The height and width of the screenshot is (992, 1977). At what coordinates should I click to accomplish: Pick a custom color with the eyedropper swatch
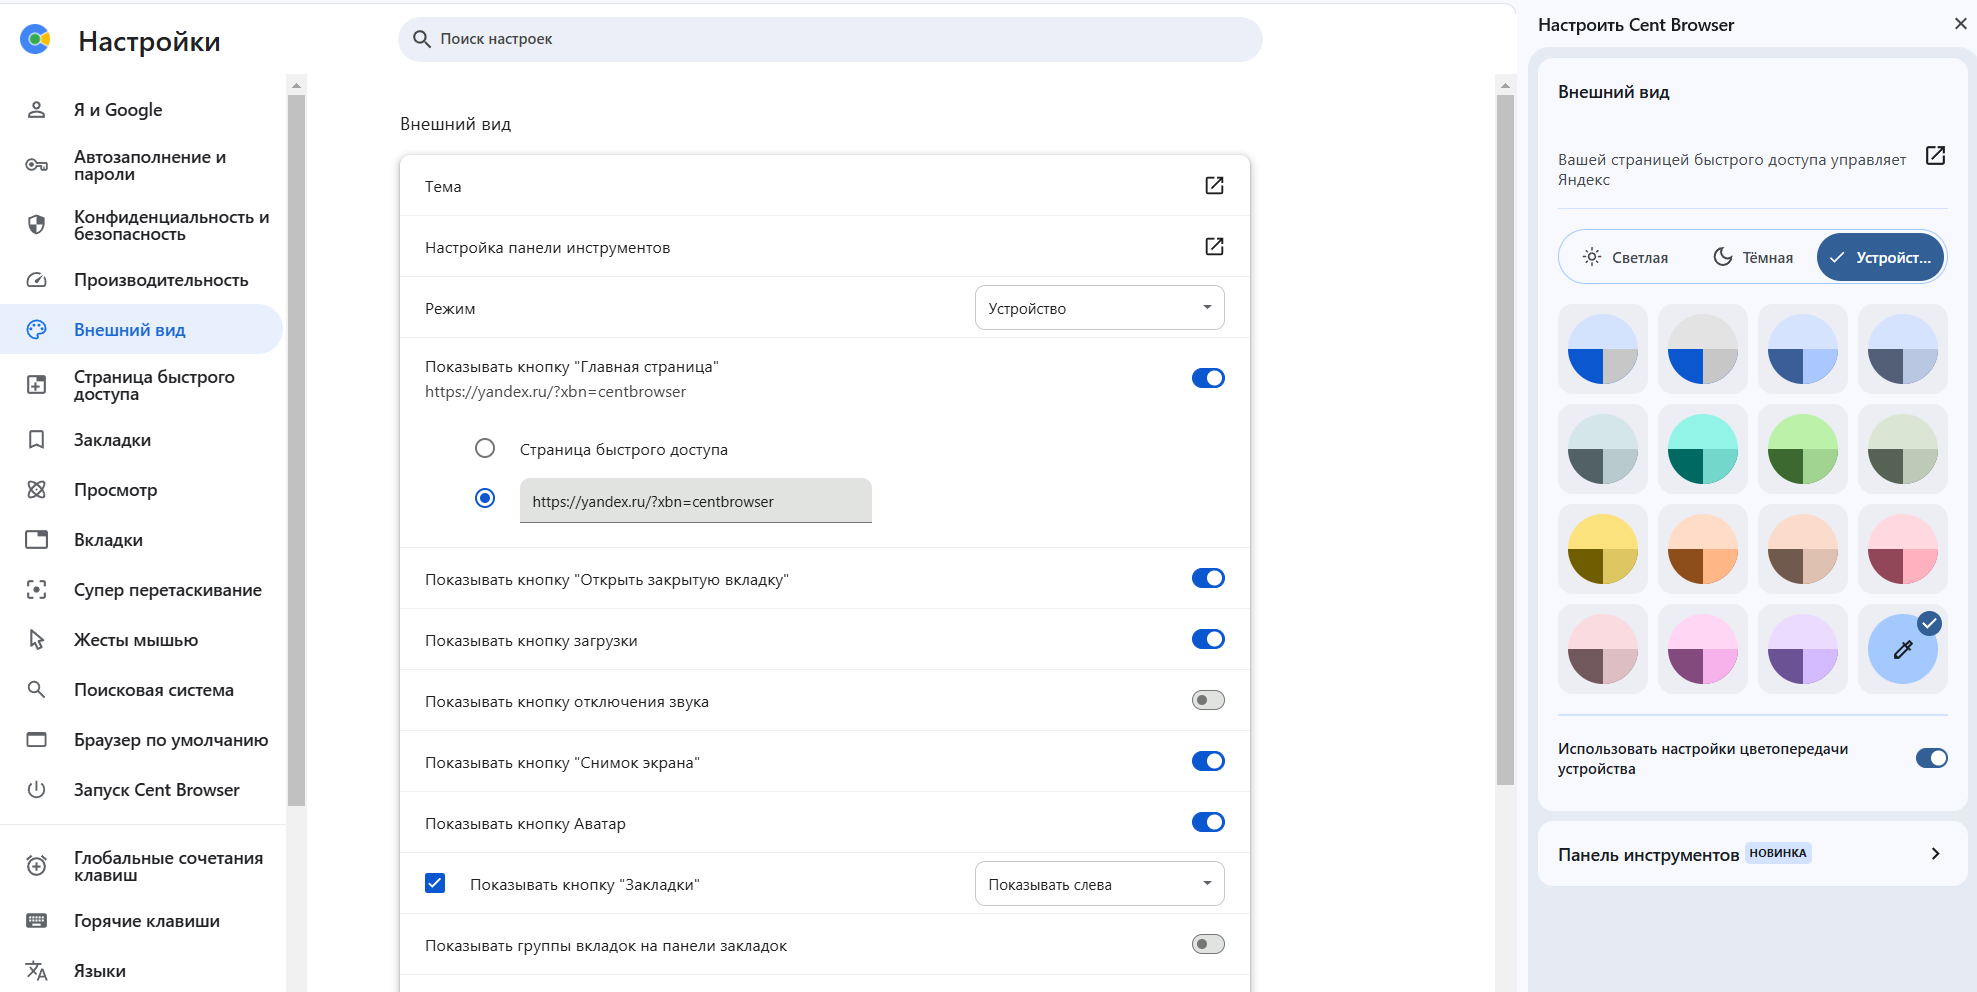click(1902, 649)
